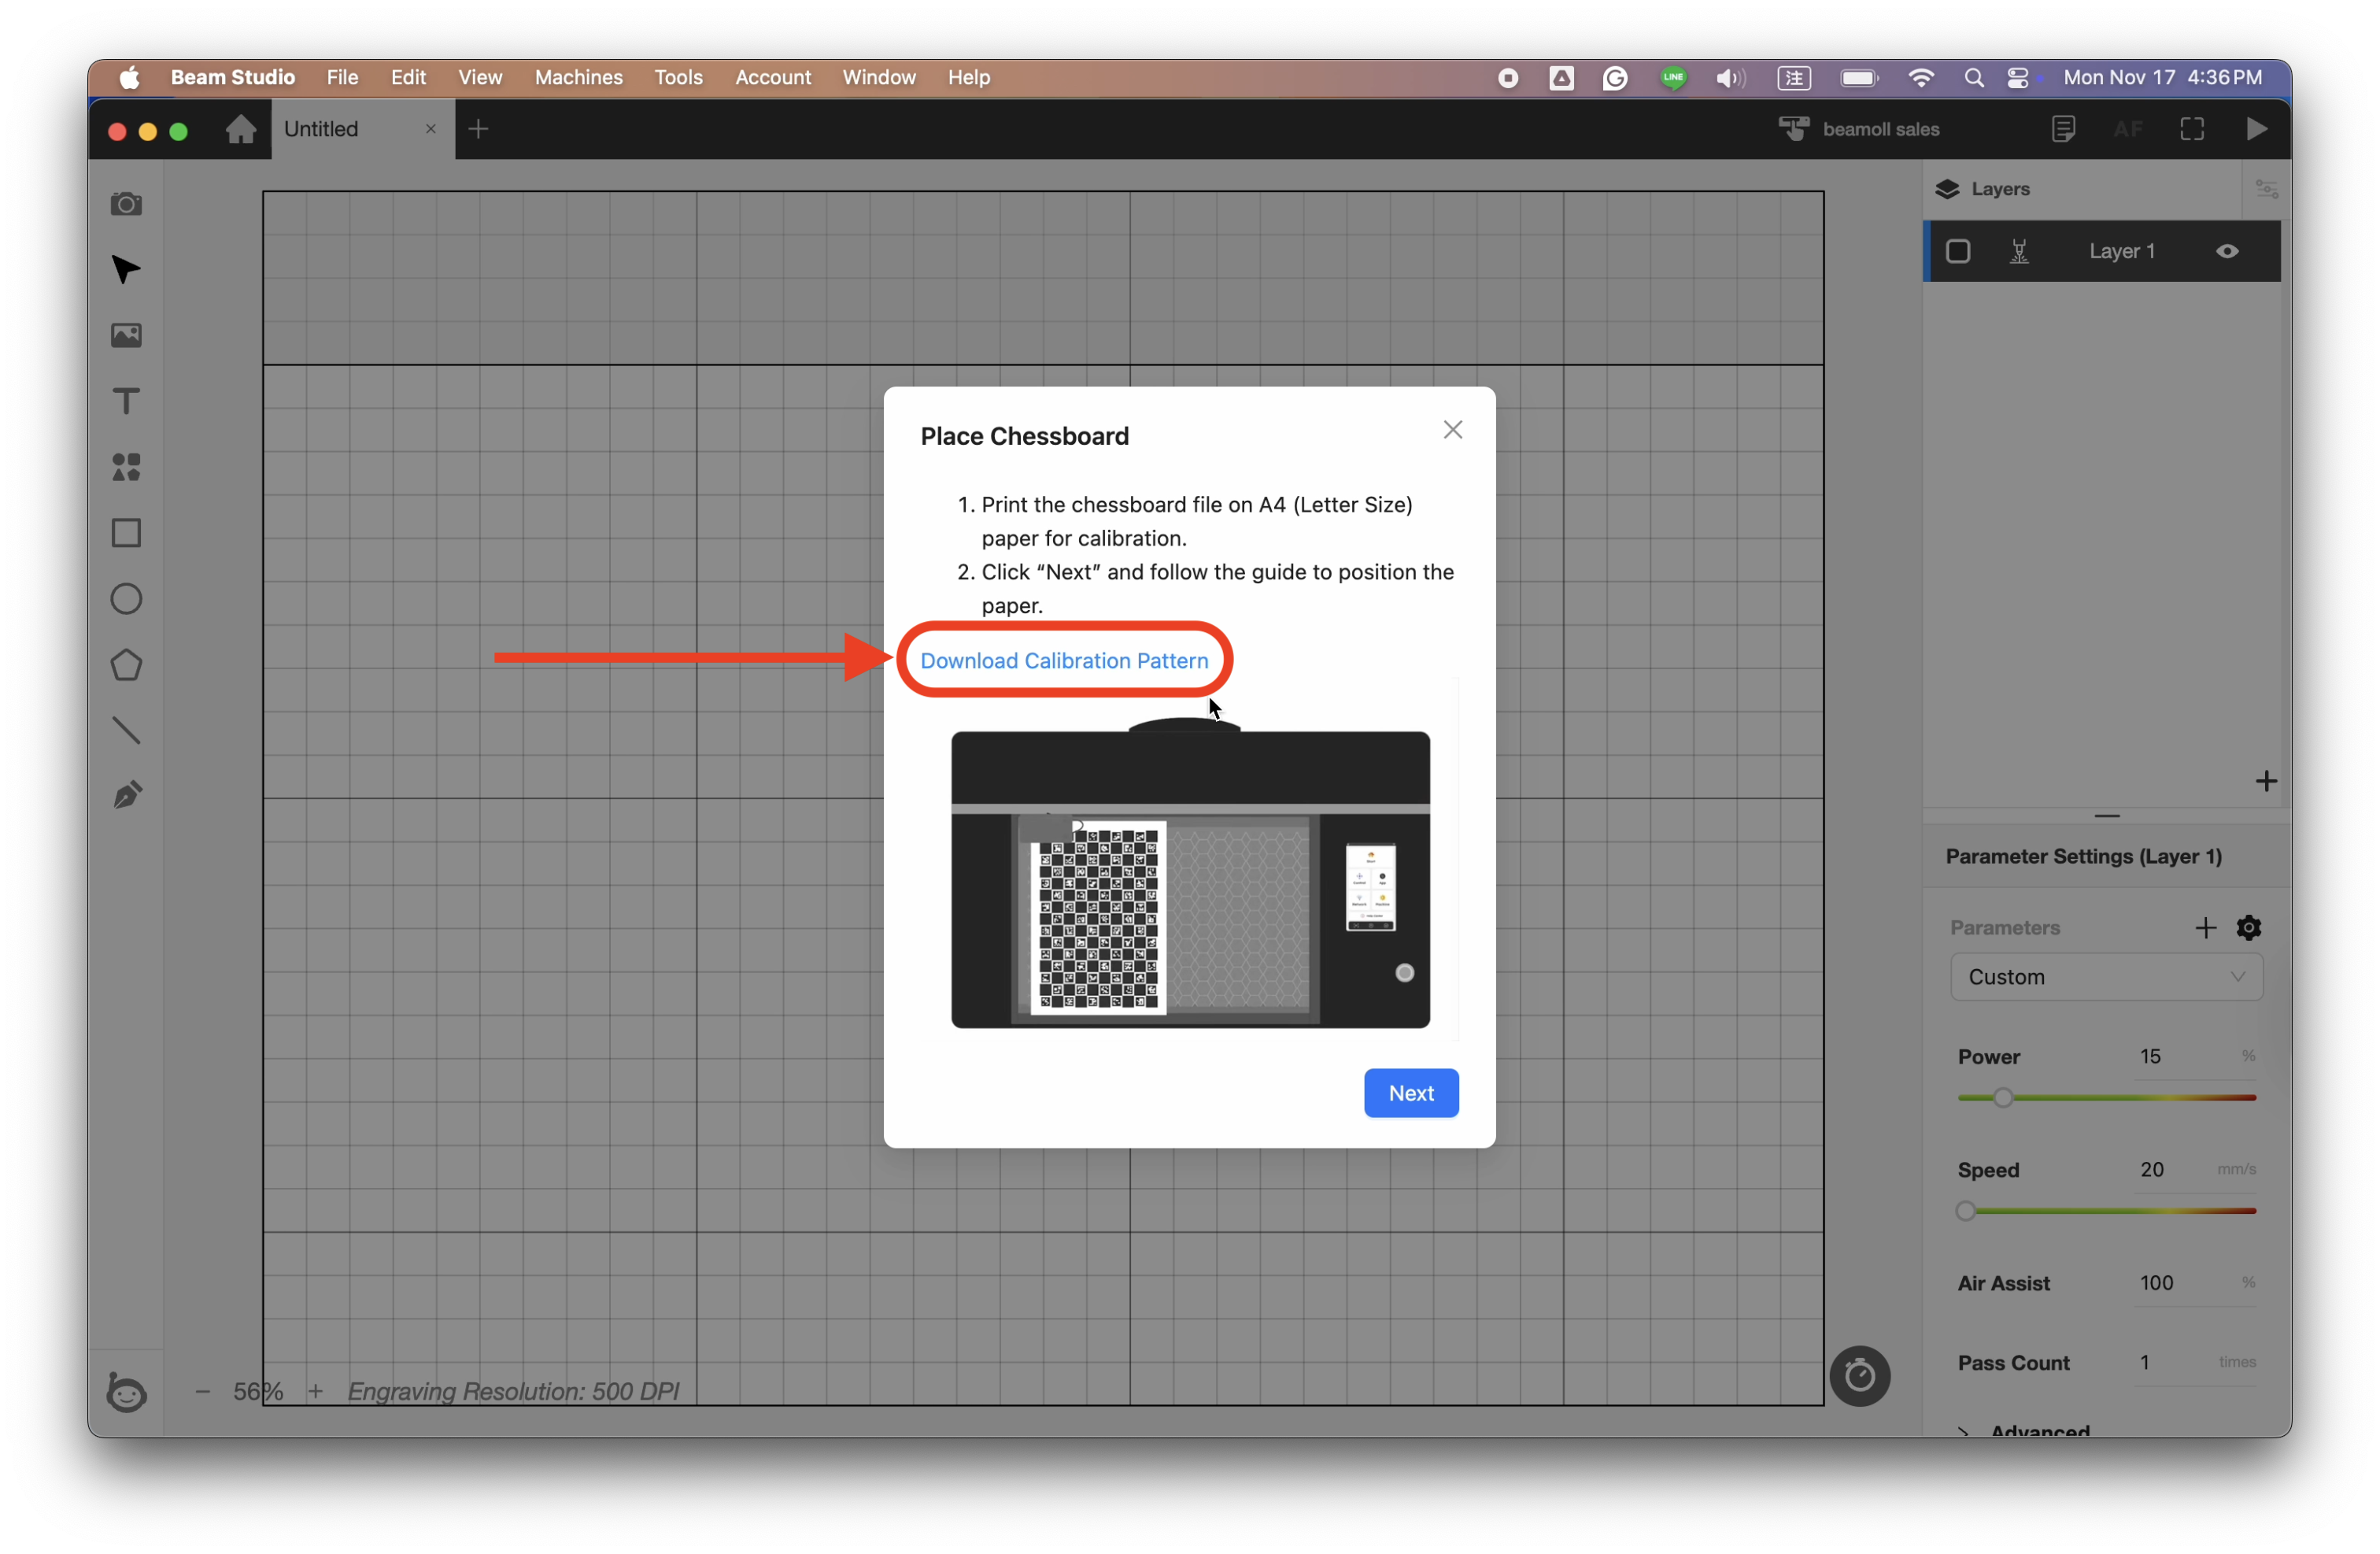Click the AF autofocus button
This screenshot has width=2380, height=1554.
[2127, 129]
